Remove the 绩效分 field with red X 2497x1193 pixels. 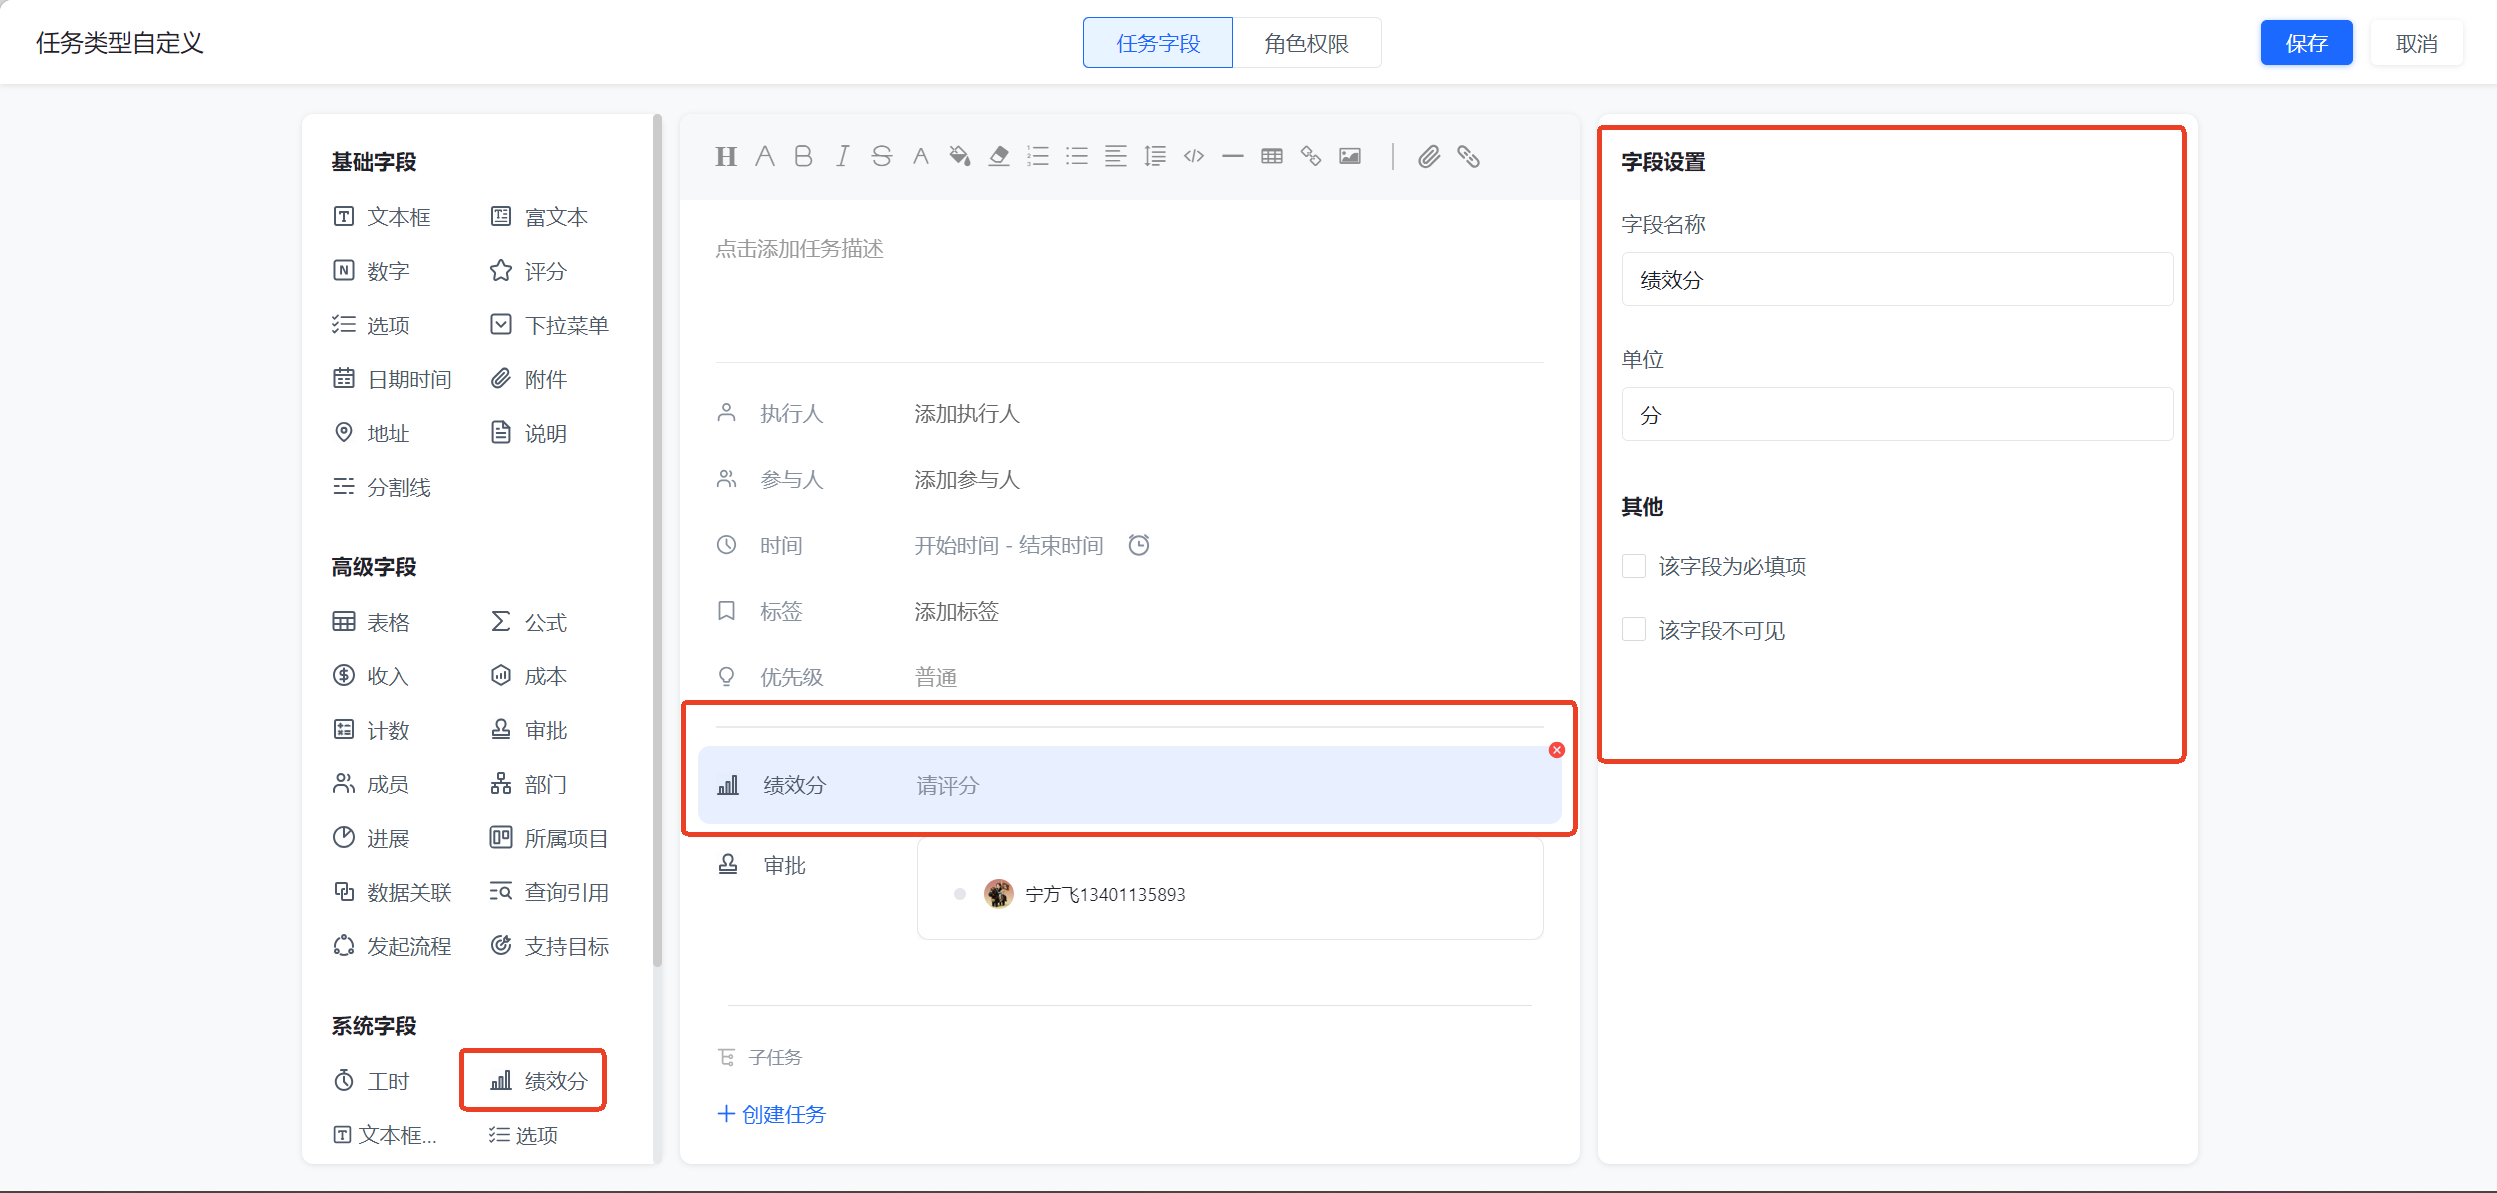click(1556, 750)
